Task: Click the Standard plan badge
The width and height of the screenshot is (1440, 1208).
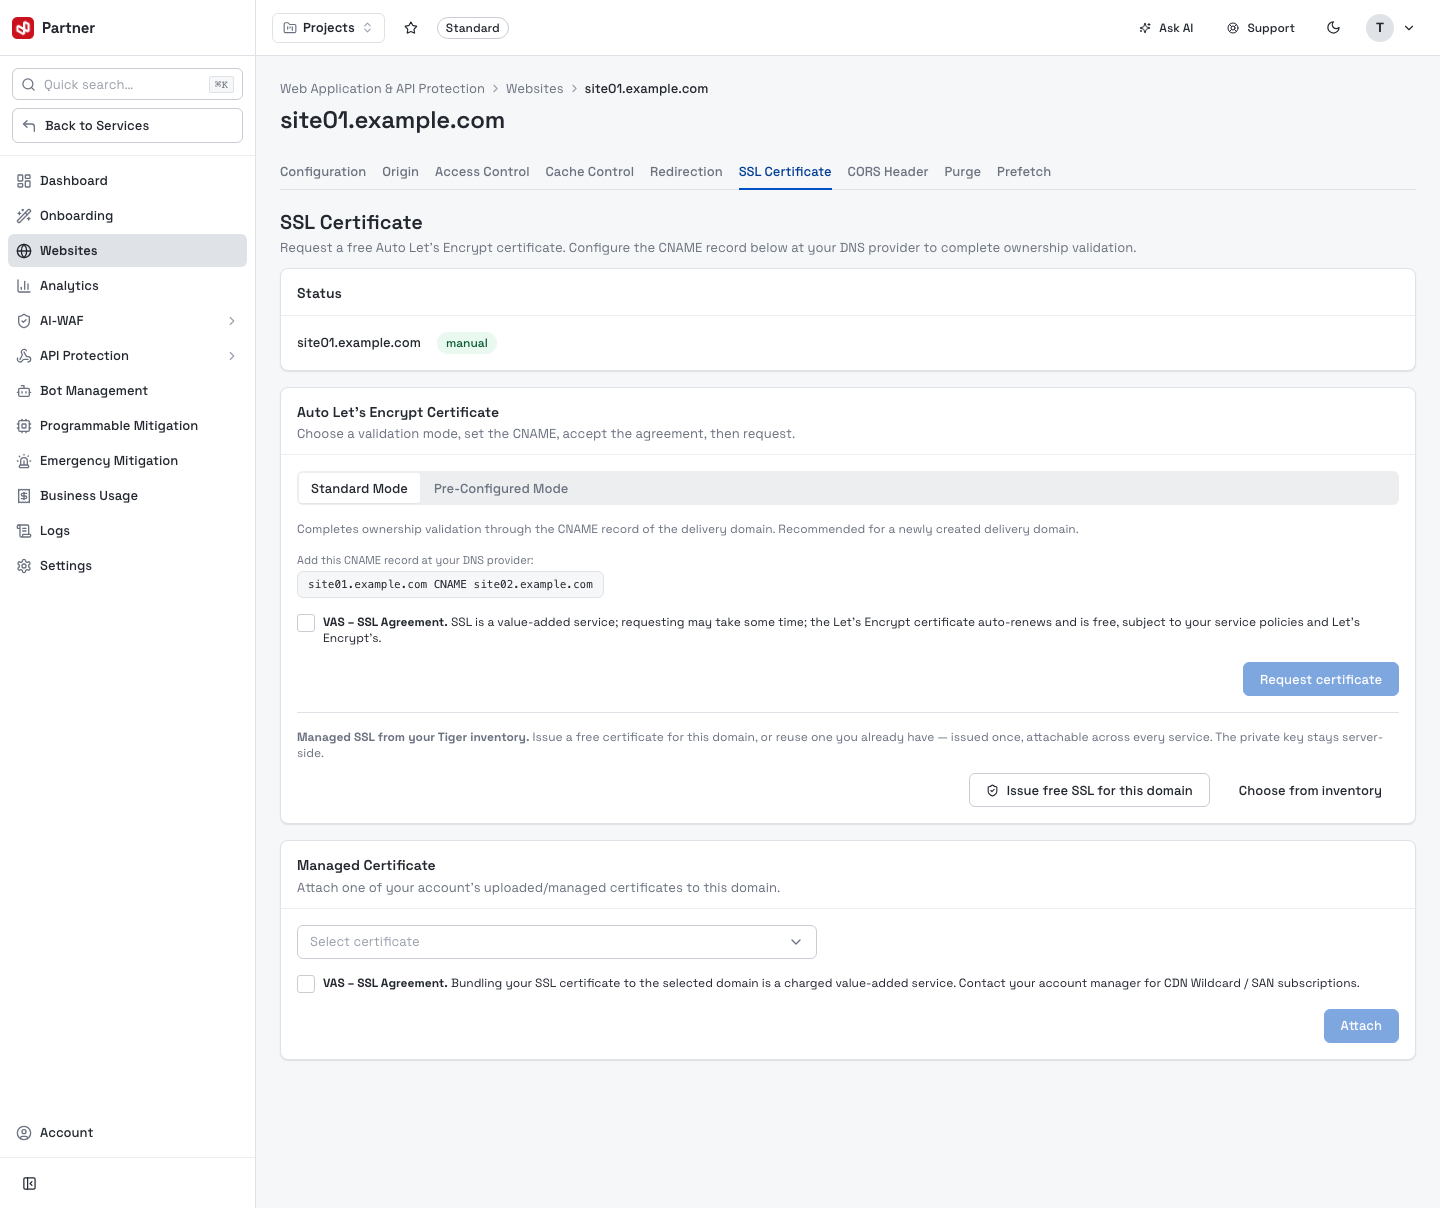Action: click(473, 28)
